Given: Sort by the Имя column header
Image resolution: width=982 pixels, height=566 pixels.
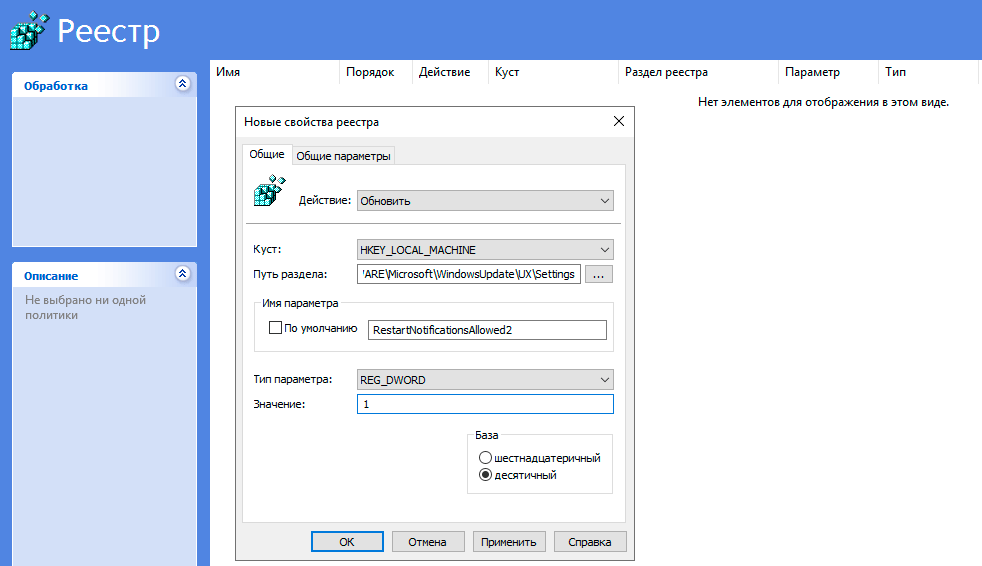Looking at the screenshot, I should tap(274, 72).
